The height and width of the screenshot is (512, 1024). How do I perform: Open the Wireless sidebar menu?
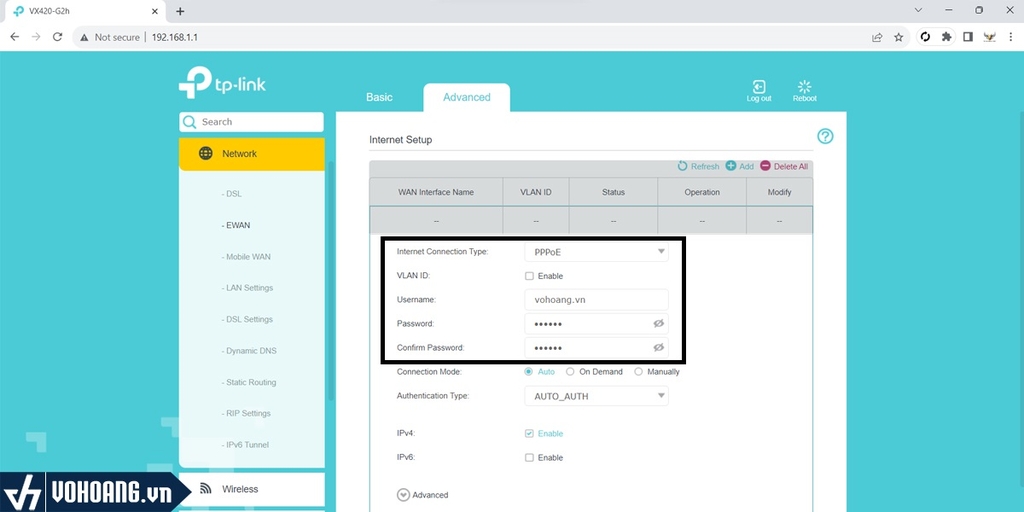point(251,489)
